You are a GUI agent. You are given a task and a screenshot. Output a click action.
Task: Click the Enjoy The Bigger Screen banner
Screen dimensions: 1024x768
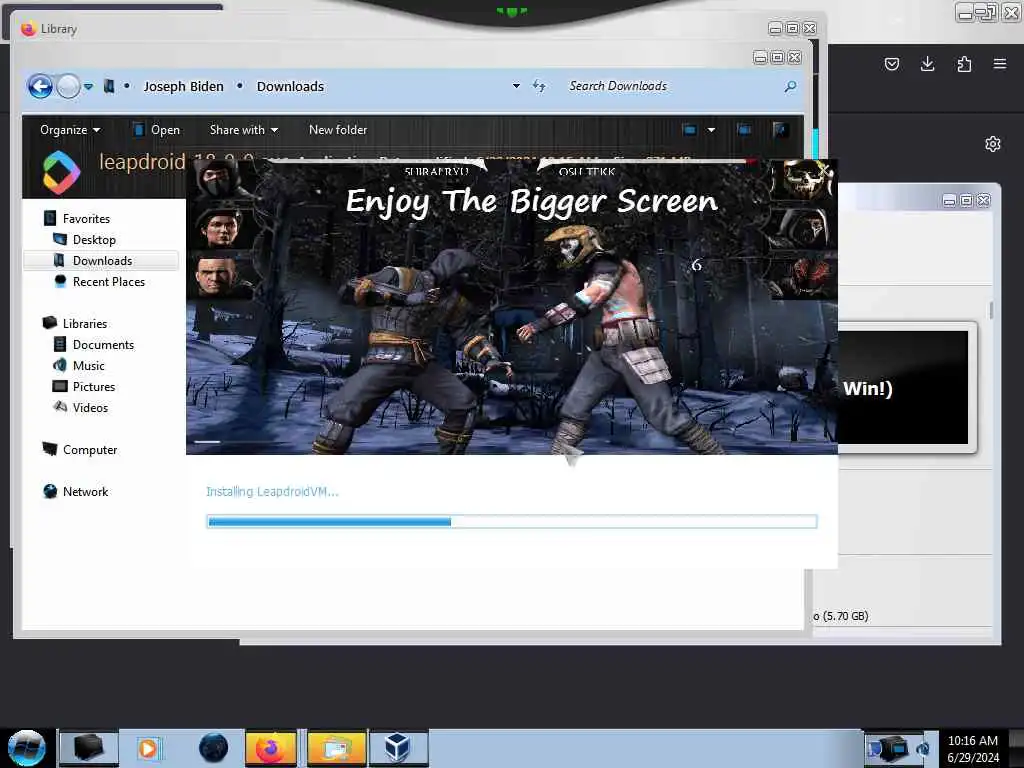coord(532,201)
